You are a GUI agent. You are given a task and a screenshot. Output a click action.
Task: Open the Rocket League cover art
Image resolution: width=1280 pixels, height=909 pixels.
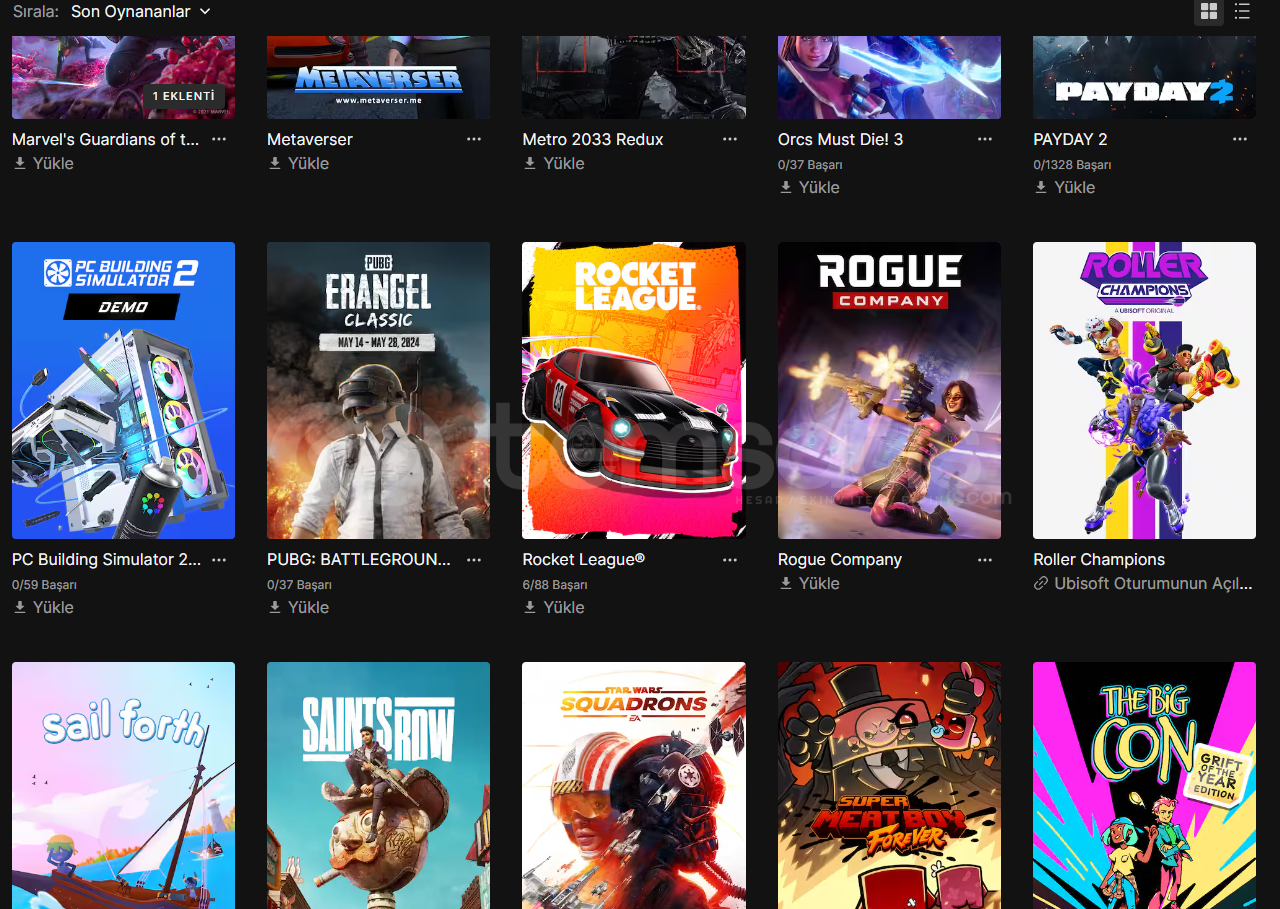tap(634, 390)
